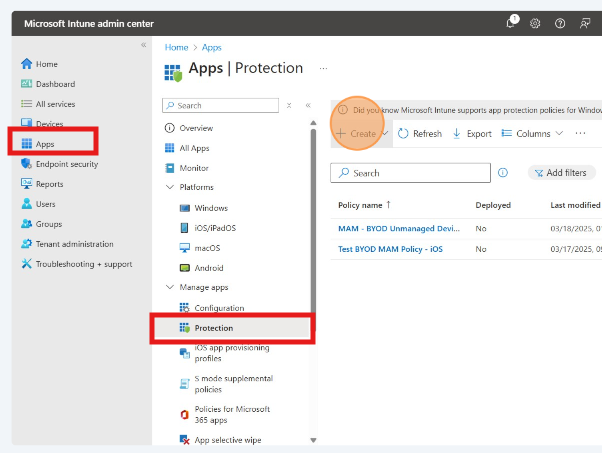602x453 pixels.
Task: Click the app protection info banner
Action: [x=466, y=110]
